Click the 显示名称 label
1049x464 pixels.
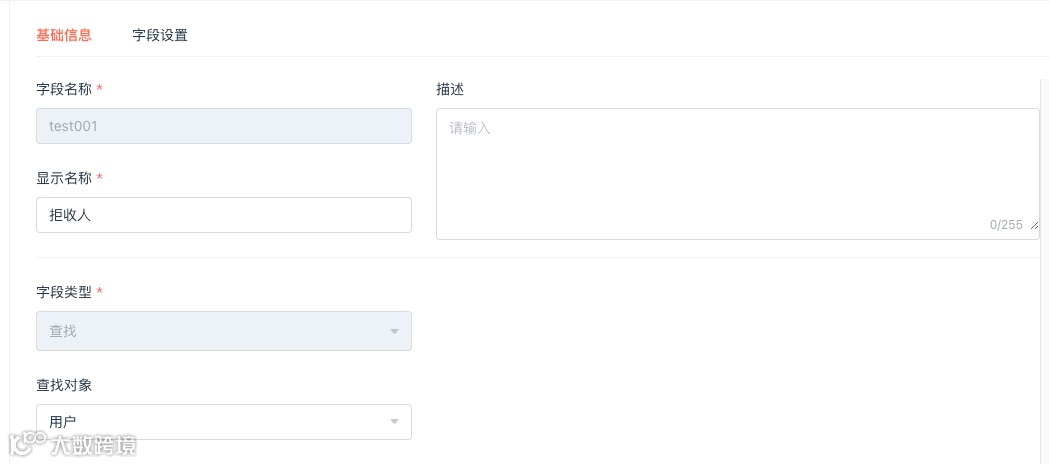point(64,178)
